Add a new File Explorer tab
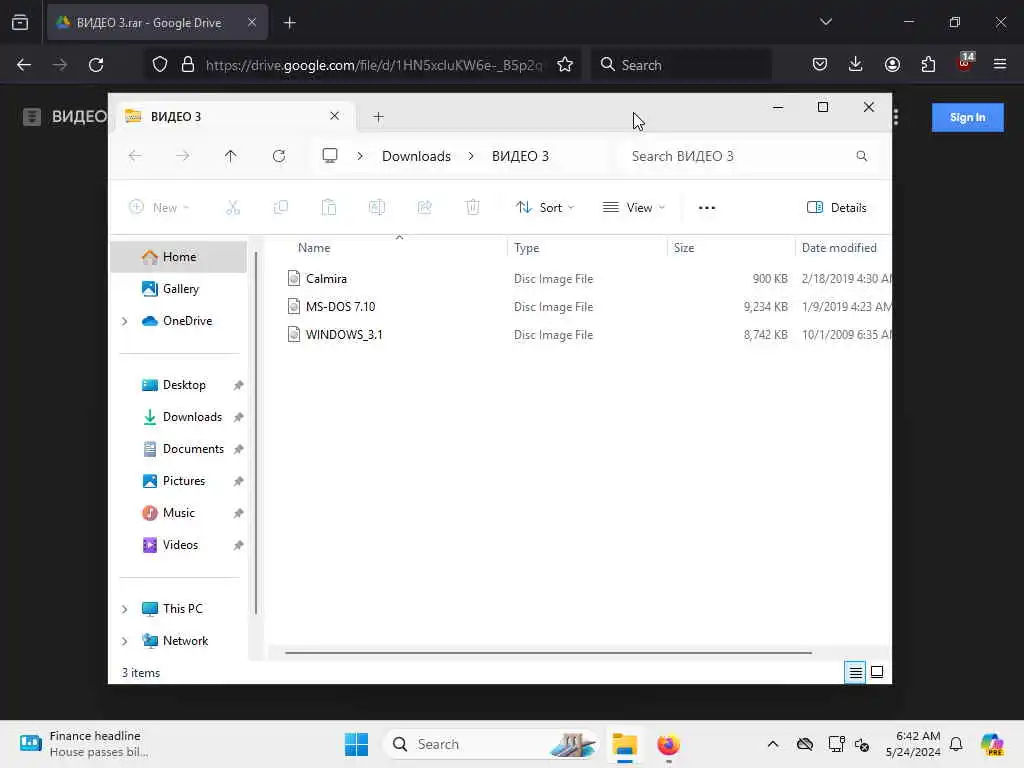The image size is (1024, 768). [x=378, y=117]
